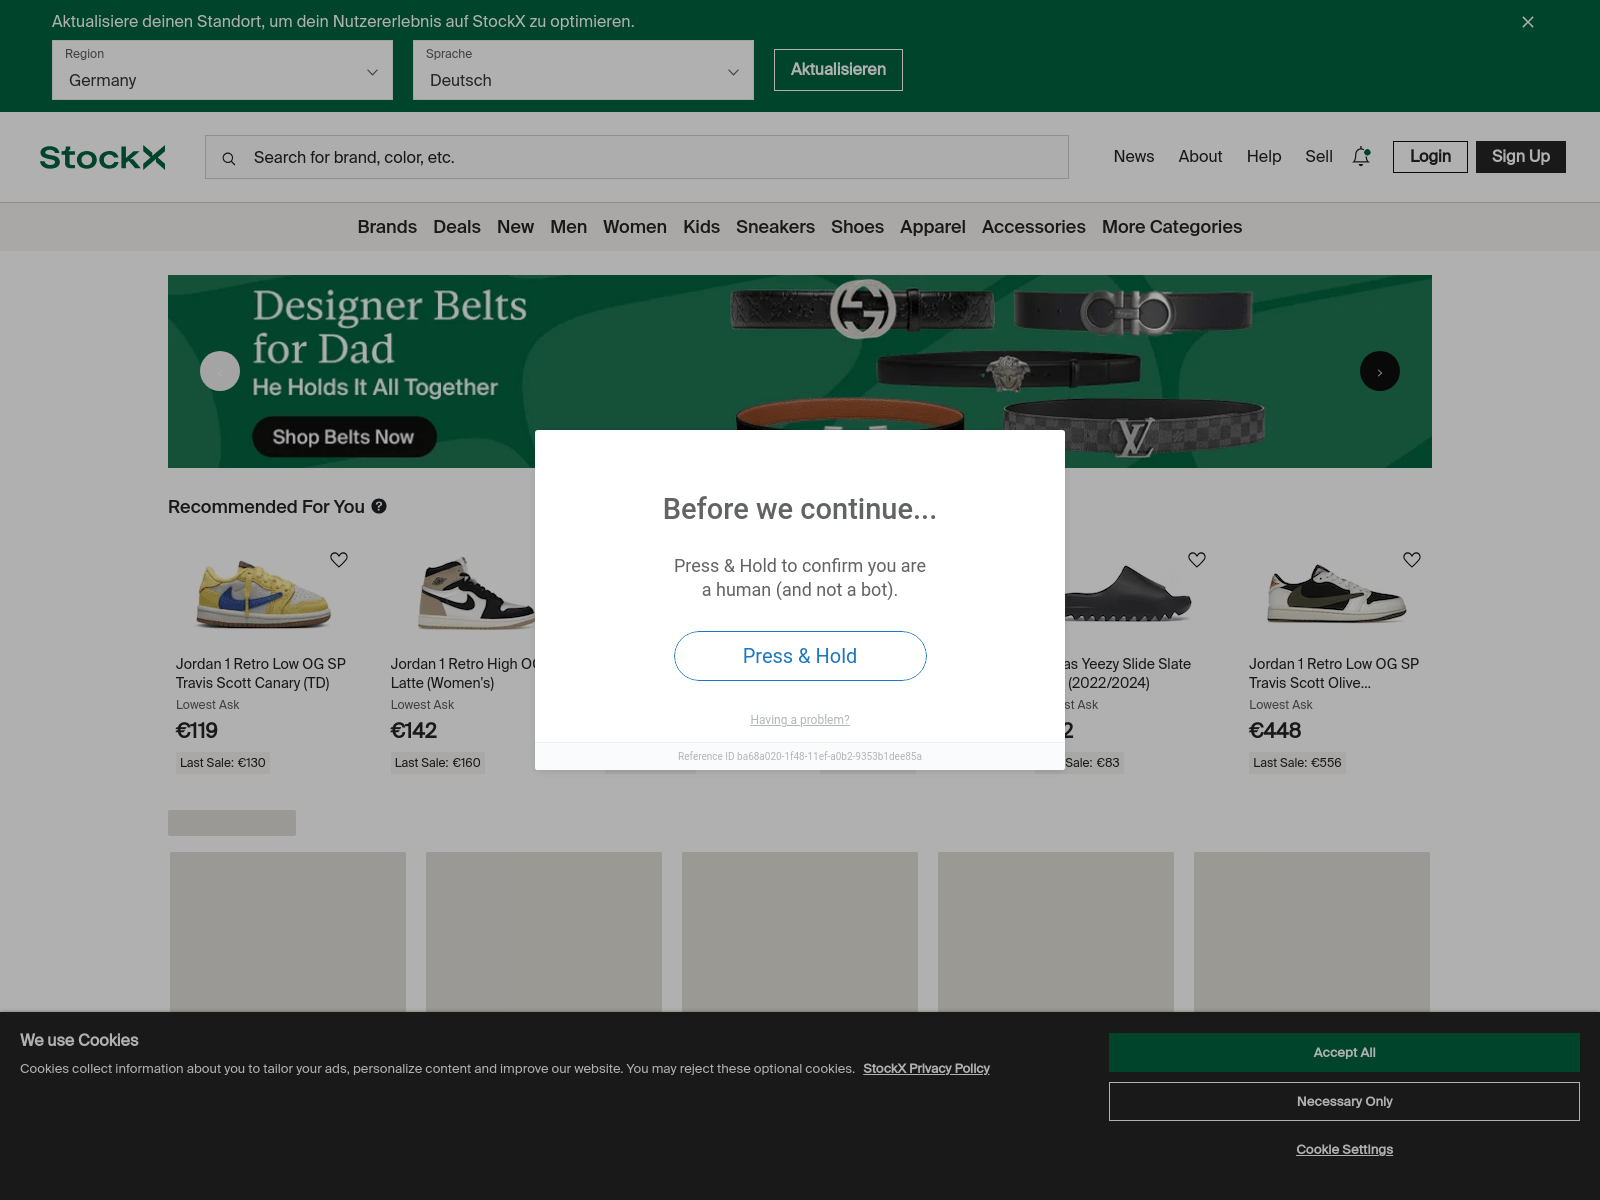Open the About link
Viewport: 1600px width, 1200px height.
(x=1200, y=156)
